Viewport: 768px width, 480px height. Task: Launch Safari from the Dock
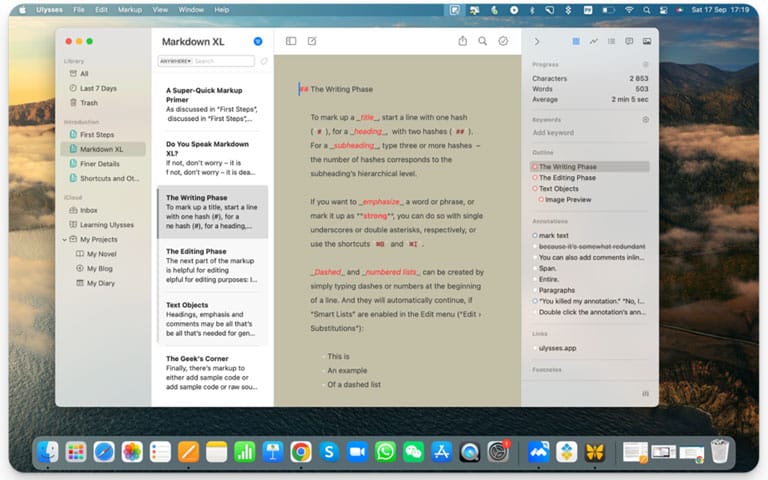(x=104, y=452)
